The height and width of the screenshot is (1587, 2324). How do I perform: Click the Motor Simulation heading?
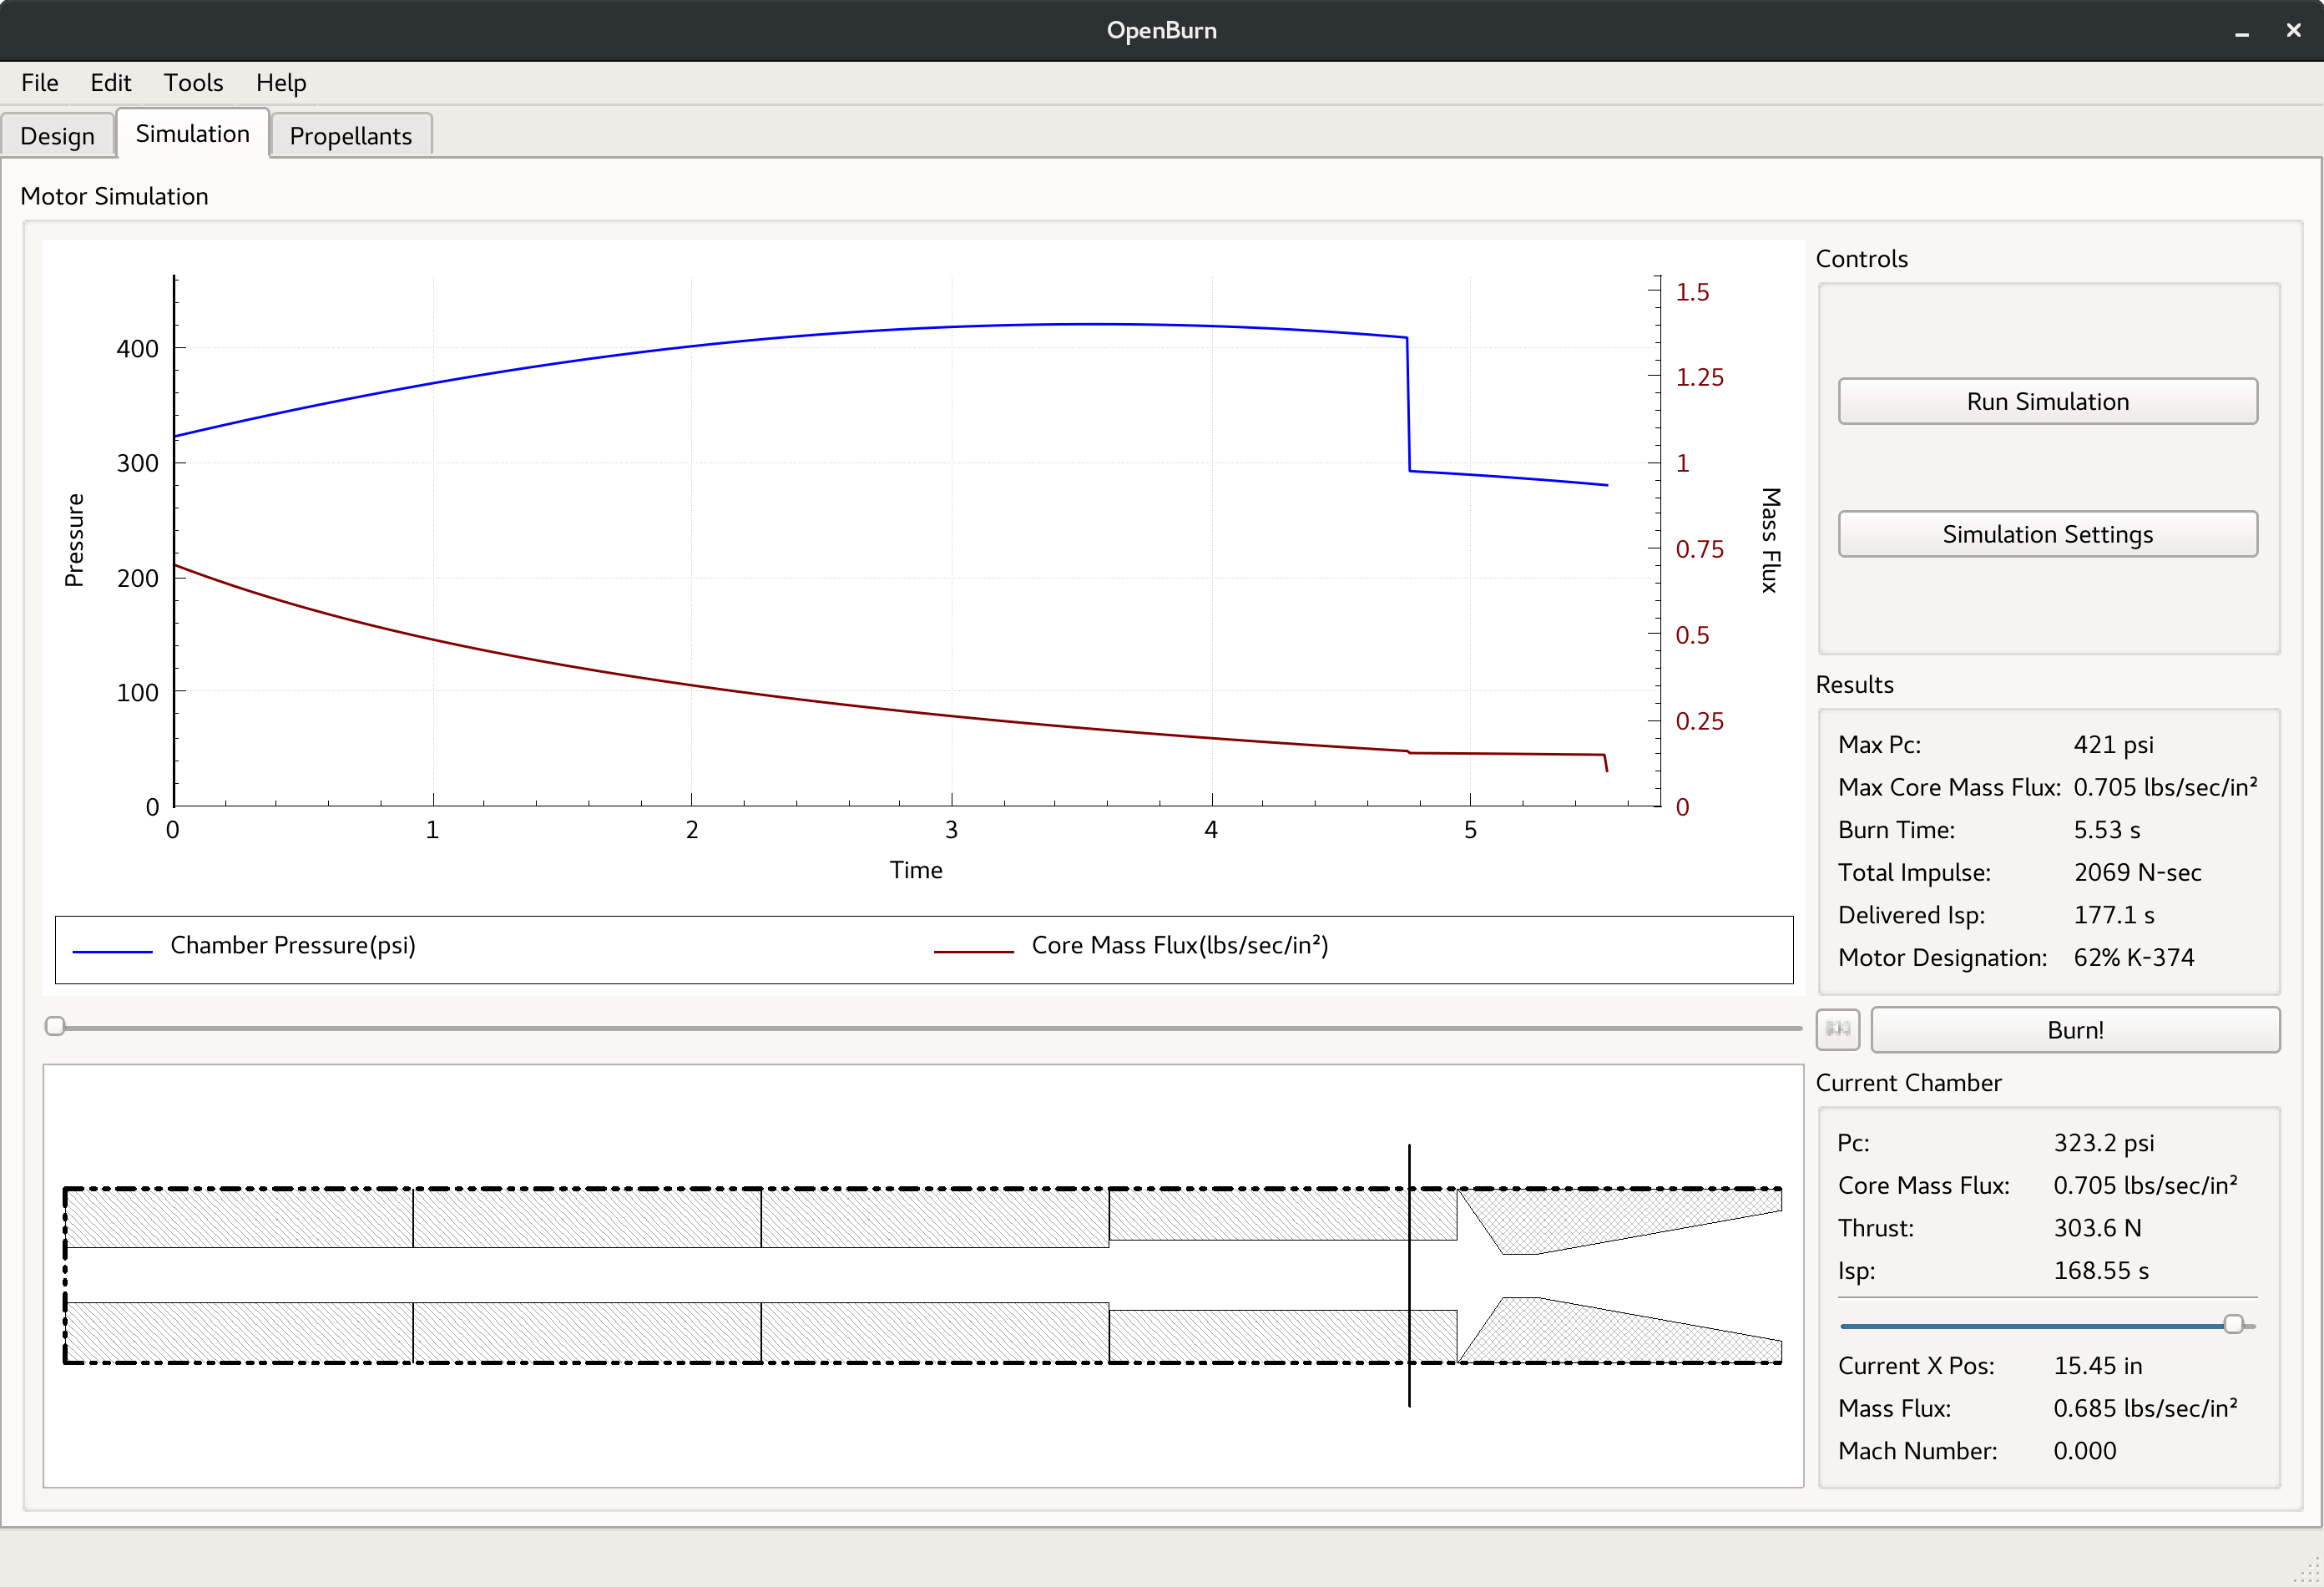pos(114,197)
